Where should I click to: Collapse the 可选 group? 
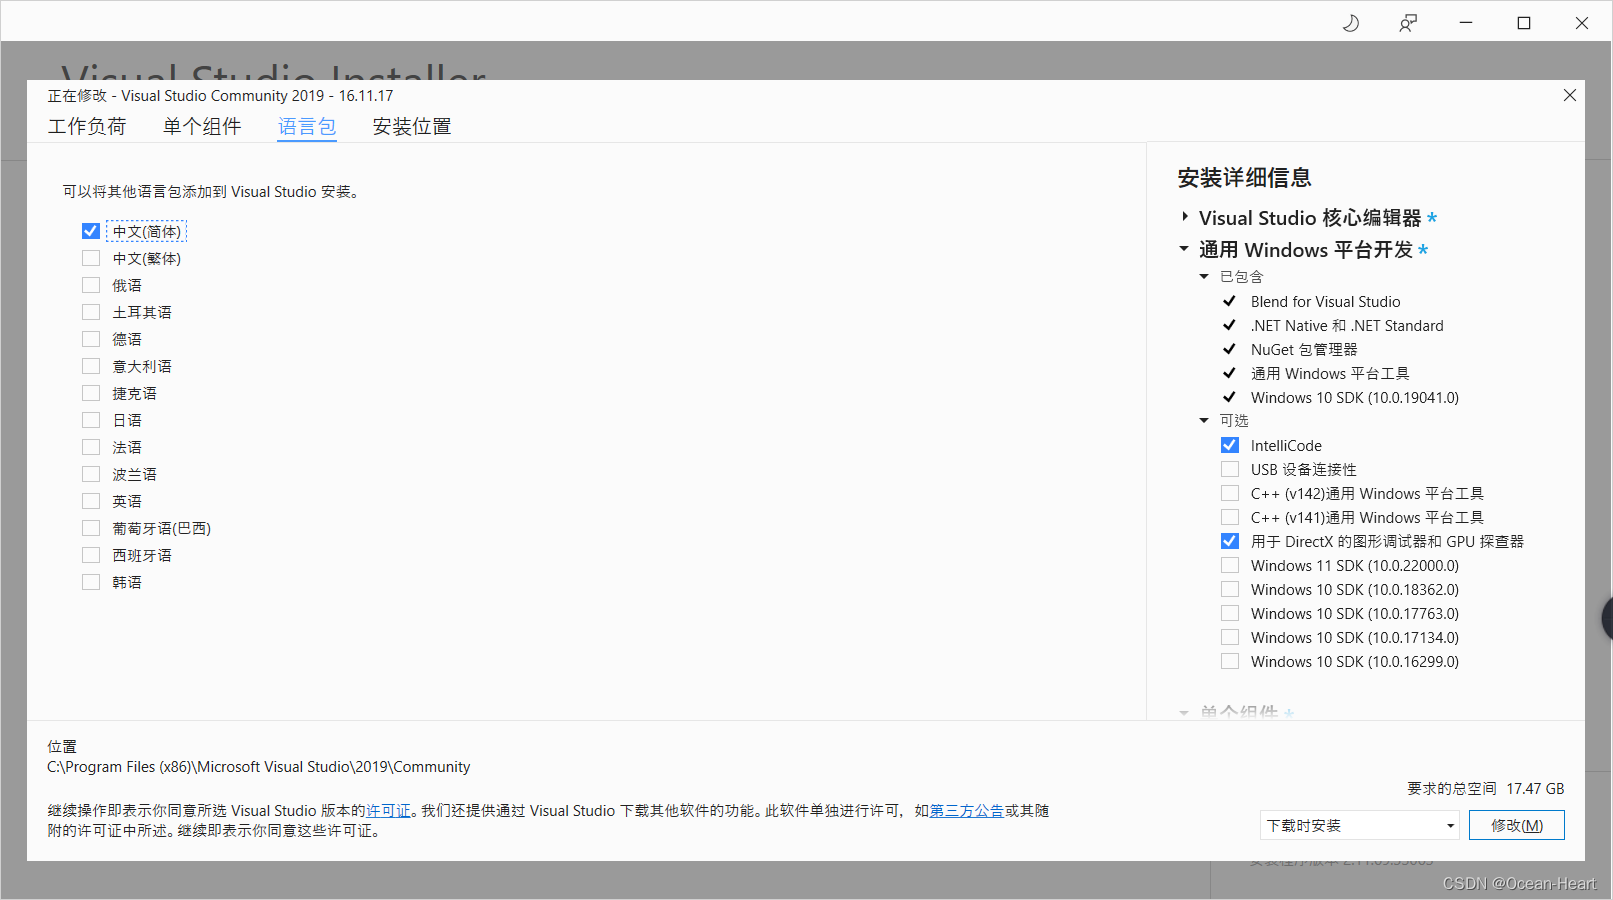tap(1204, 421)
